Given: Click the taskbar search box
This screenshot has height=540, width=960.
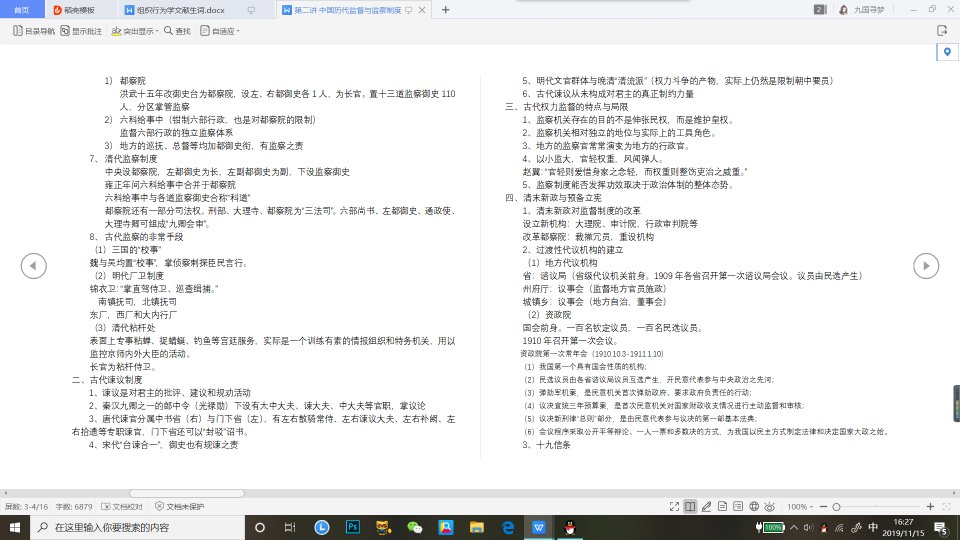Looking at the screenshot, I should (x=137, y=527).
